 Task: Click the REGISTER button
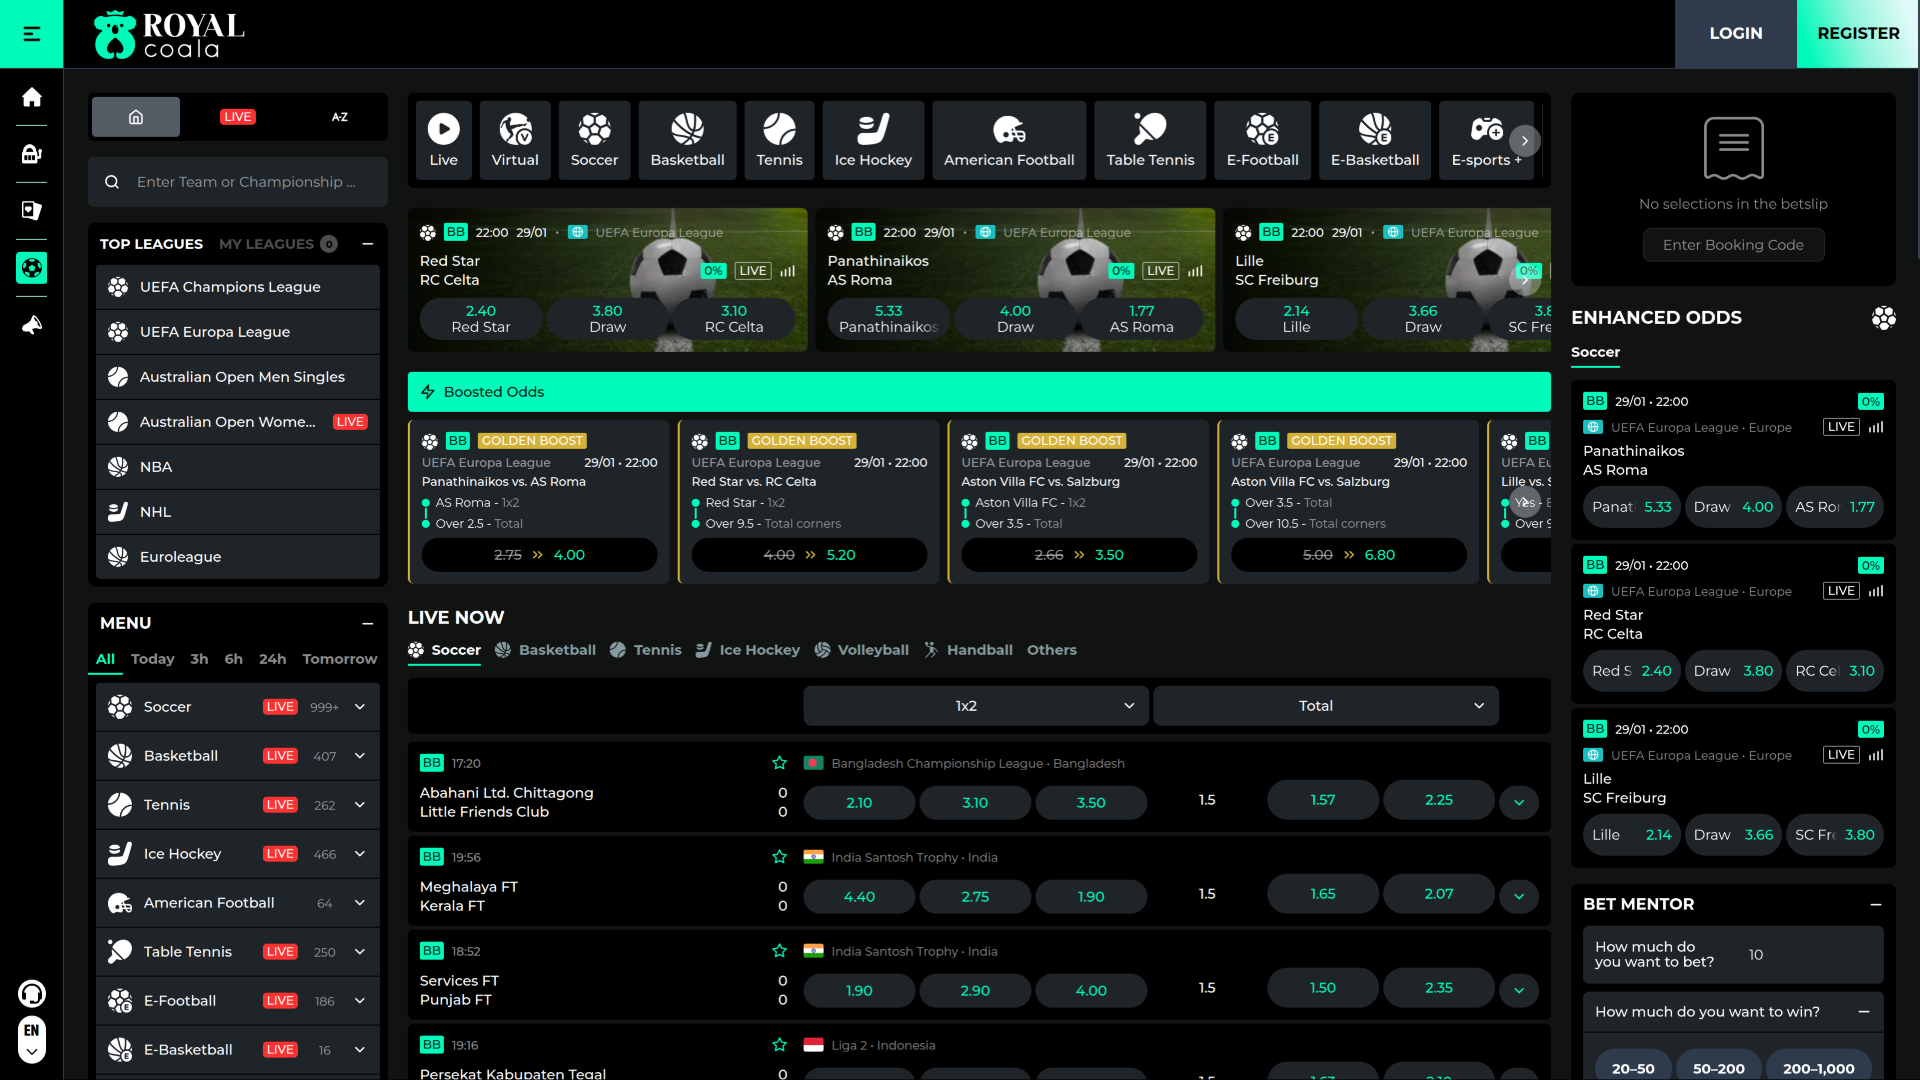[1857, 34]
